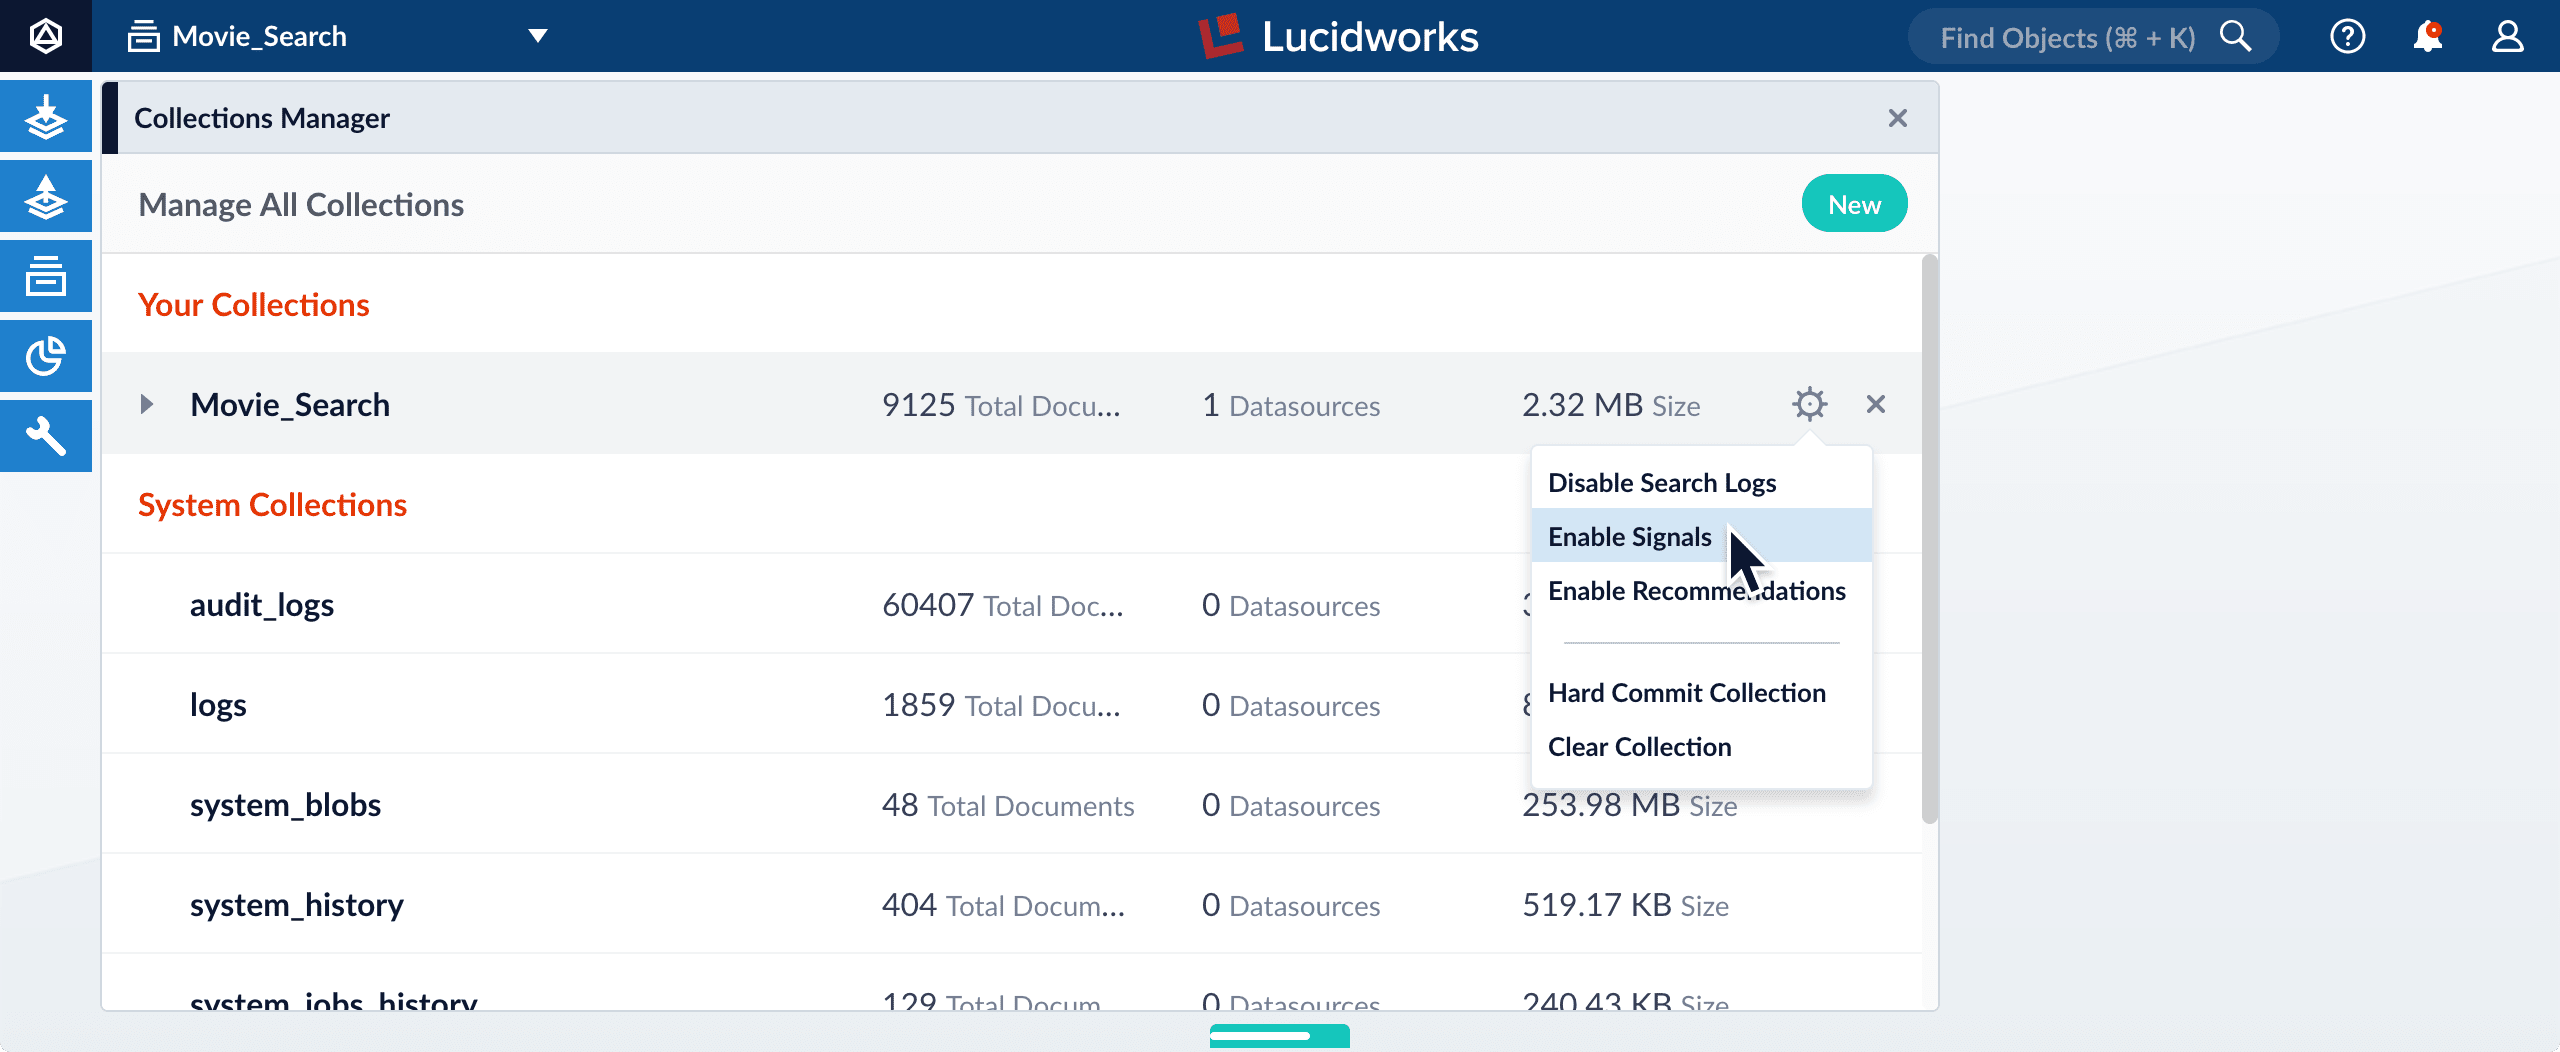Screen dimensions: 2560x1052
Task: Select Enable Signals menu item
Action: 1701,536
